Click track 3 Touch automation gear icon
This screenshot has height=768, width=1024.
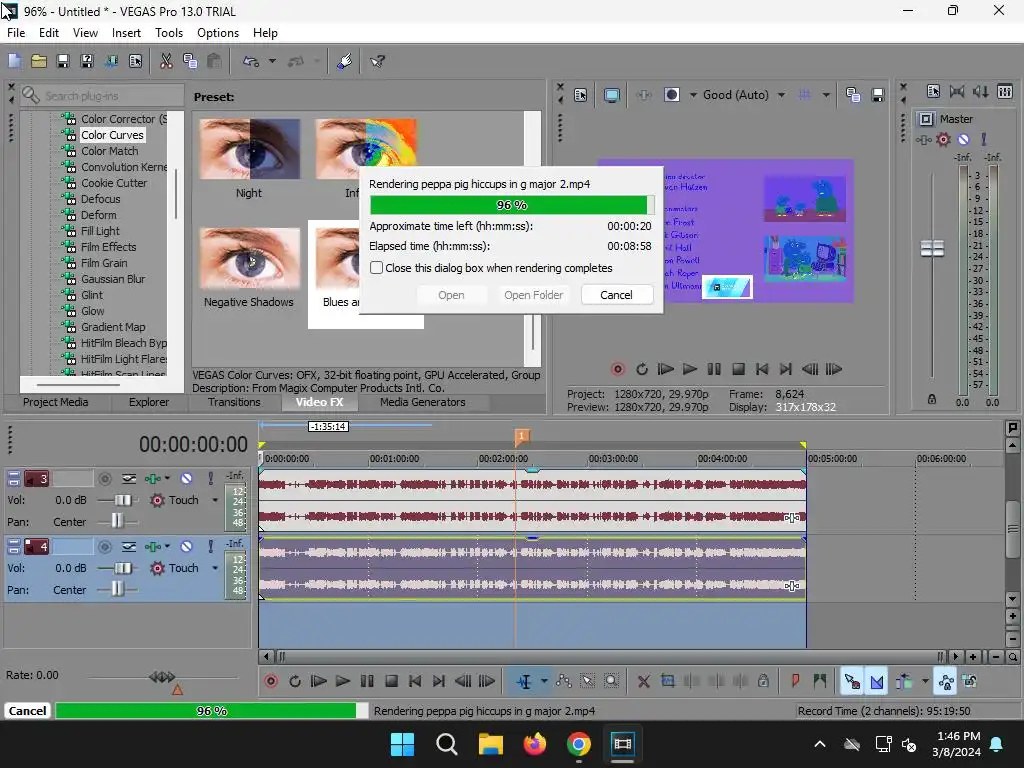pyautogui.click(x=157, y=500)
